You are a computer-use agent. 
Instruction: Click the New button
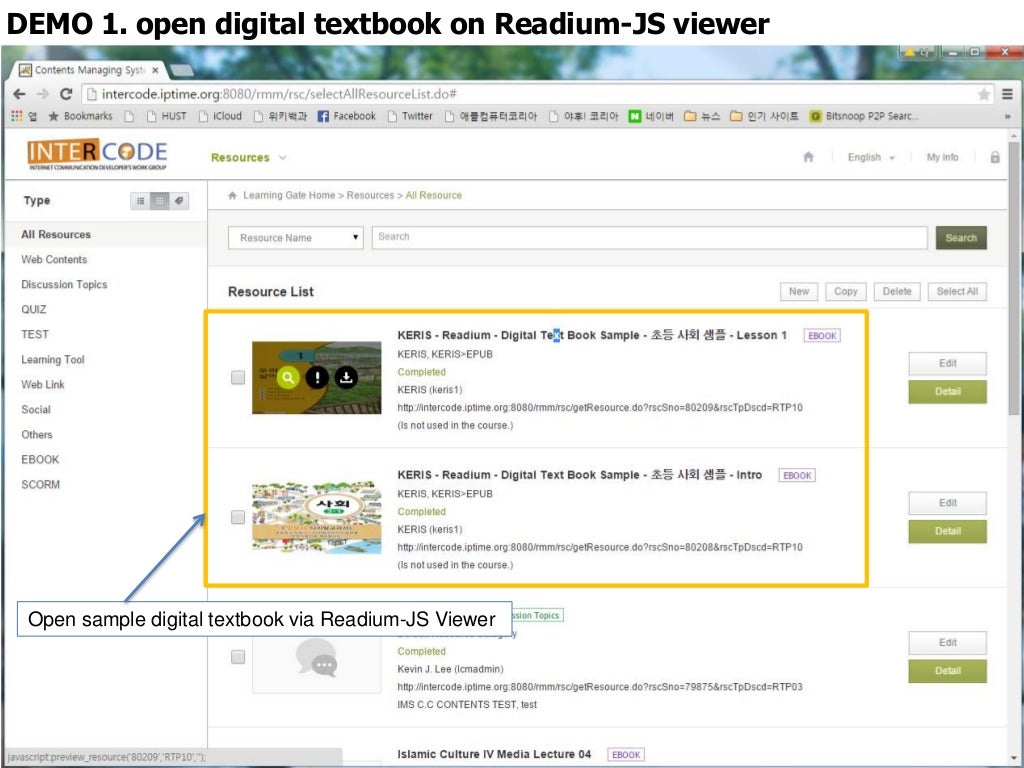point(799,291)
